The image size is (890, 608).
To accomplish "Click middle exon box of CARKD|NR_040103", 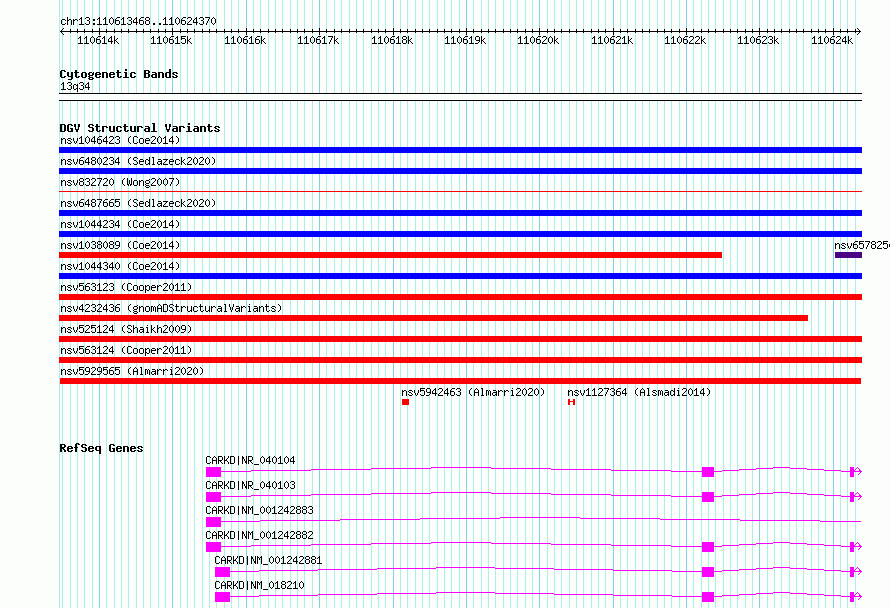I will point(708,497).
